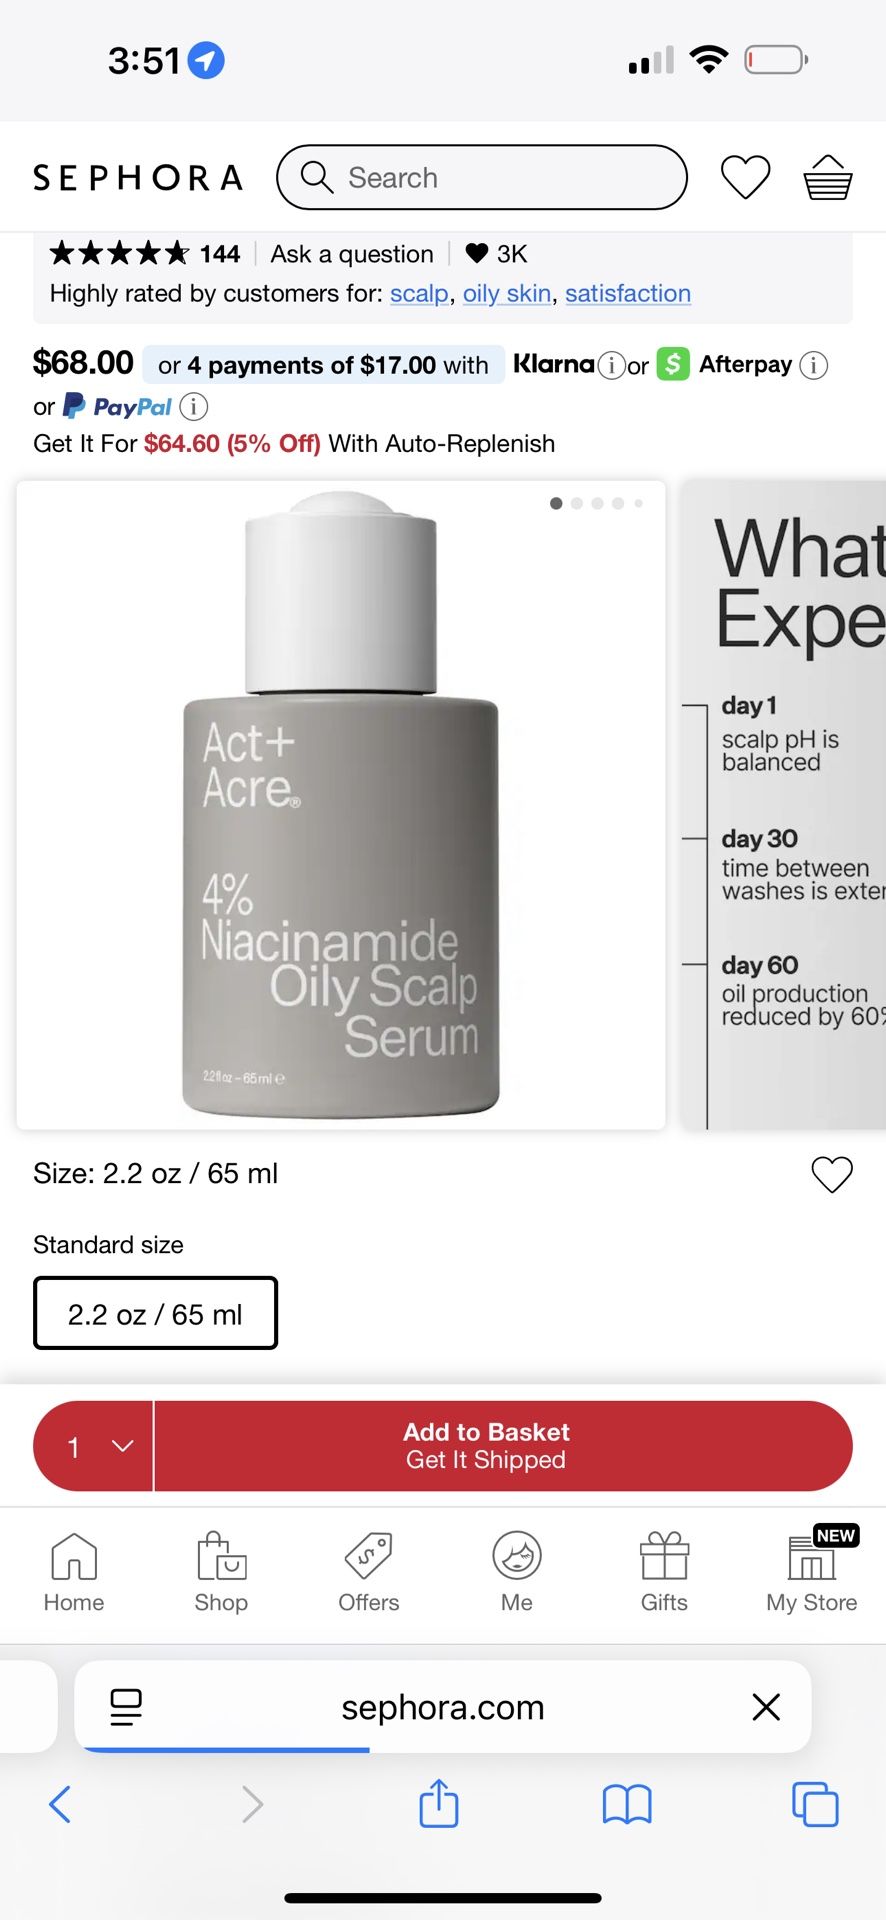Tap the PayPal info icon
This screenshot has width=886, height=1920.
(x=193, y=407)
